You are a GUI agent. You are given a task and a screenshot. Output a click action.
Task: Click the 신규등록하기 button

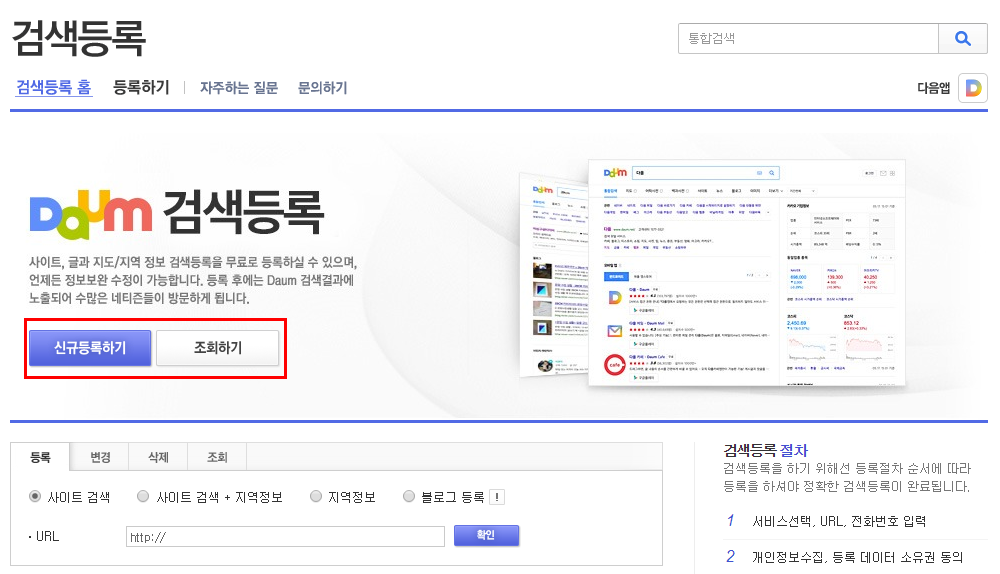[x=90, y=348]
